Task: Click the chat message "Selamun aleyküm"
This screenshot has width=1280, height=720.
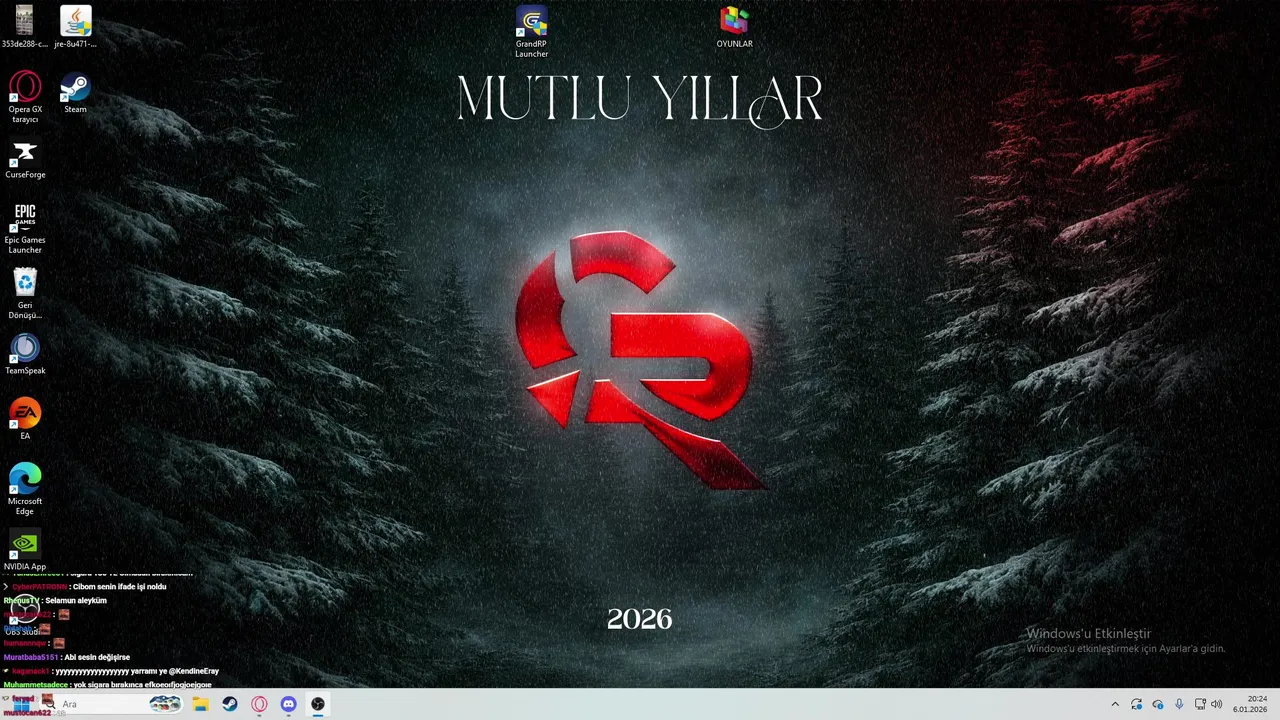Action: tap(76, 600)
